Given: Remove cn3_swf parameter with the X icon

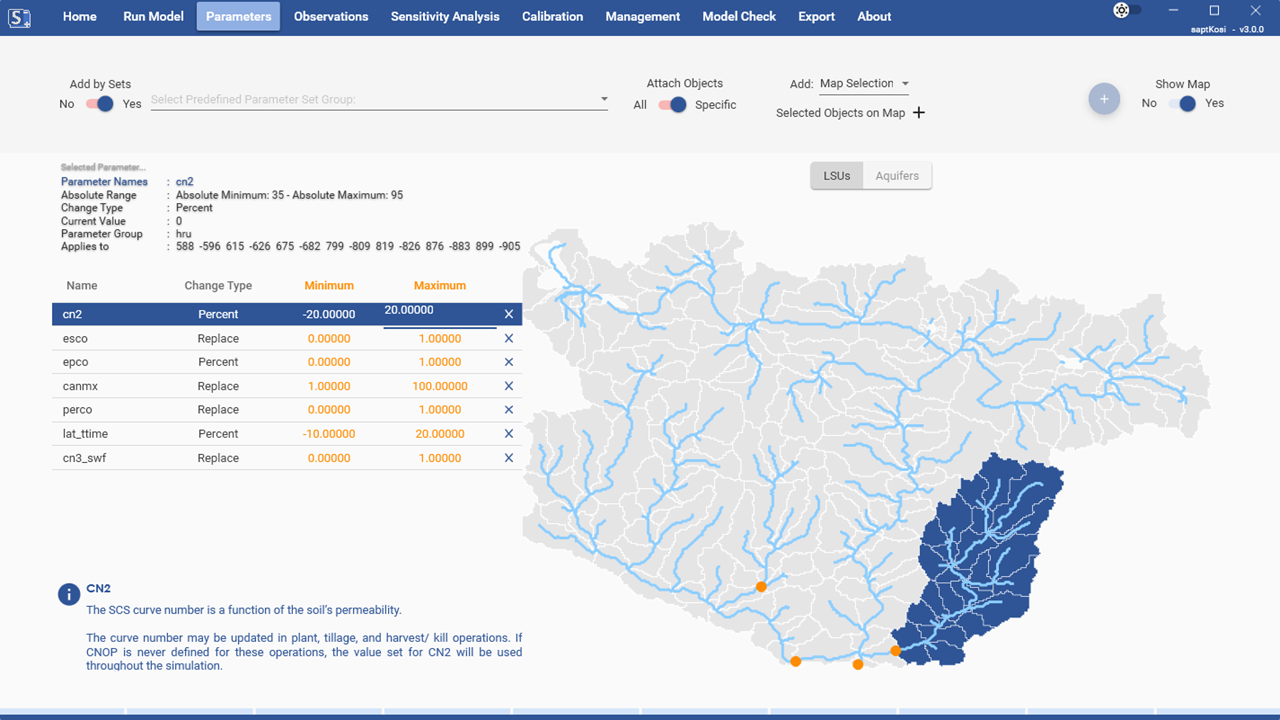Looking at the screenshot, I should [x=509, y=458].
